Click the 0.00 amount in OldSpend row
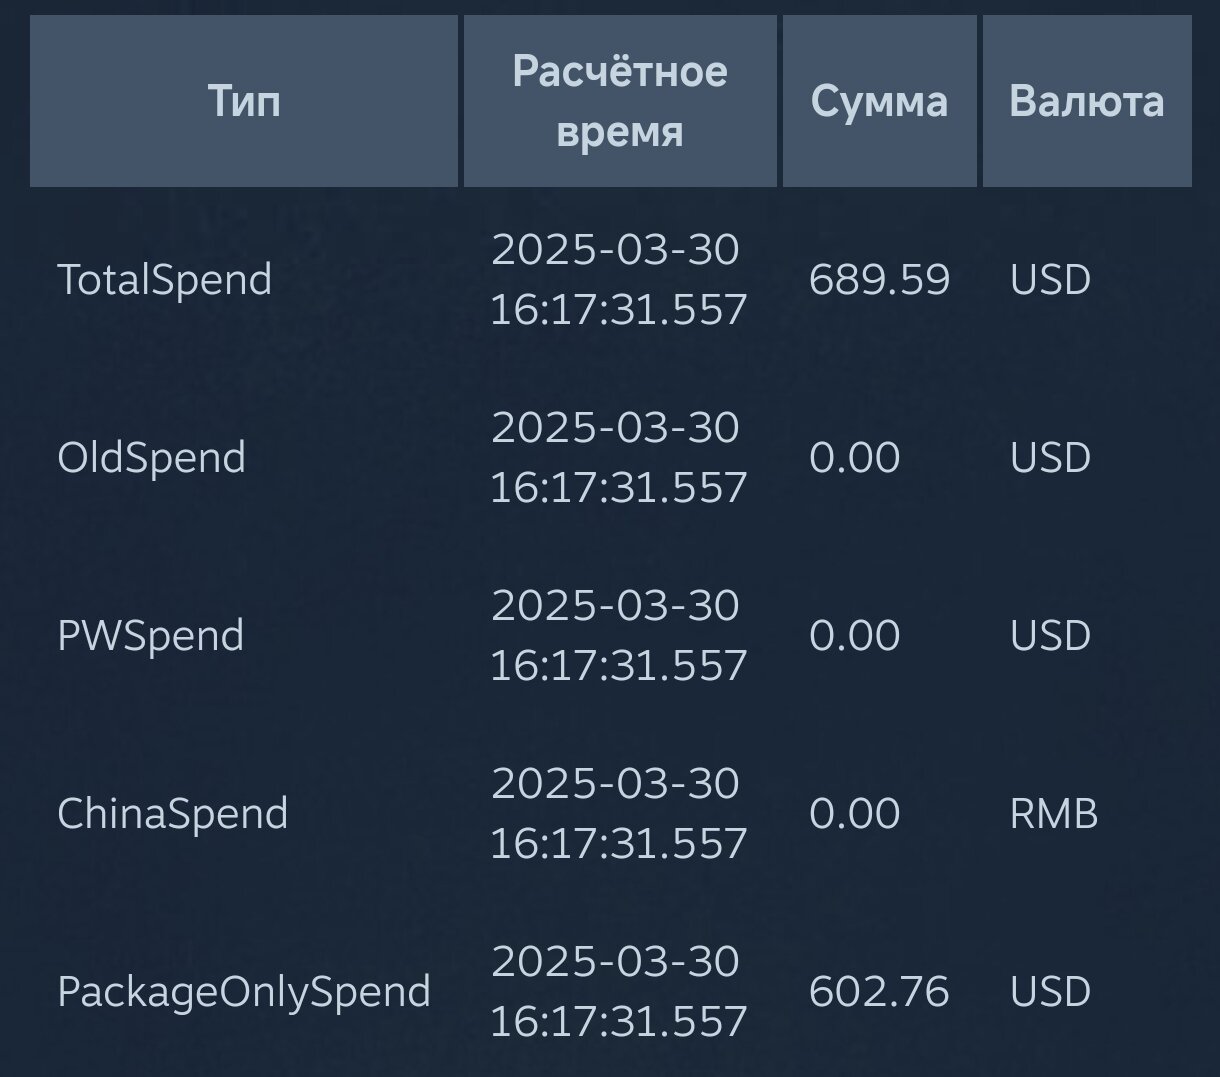Image resolution: width=1220 pixels, height=1077 pixels. click(855, 457)
